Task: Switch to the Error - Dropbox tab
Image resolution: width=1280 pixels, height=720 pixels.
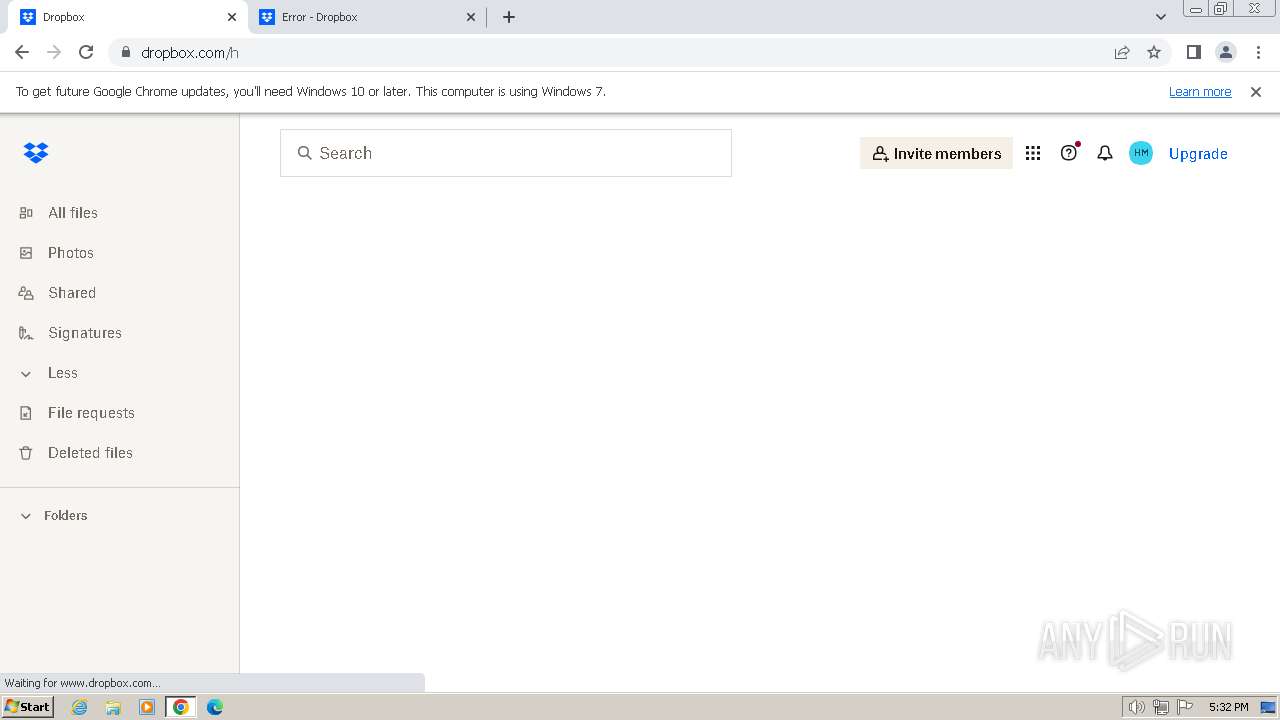Action: point(368,17)
